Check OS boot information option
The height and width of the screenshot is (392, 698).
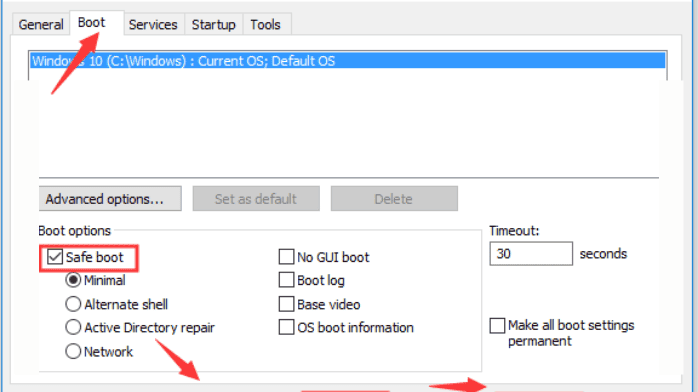[x=286, y=327]
